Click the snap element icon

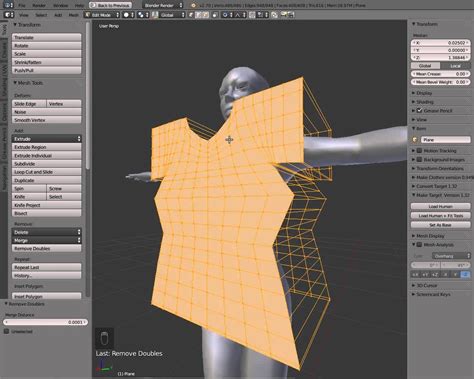pos(263,15)
